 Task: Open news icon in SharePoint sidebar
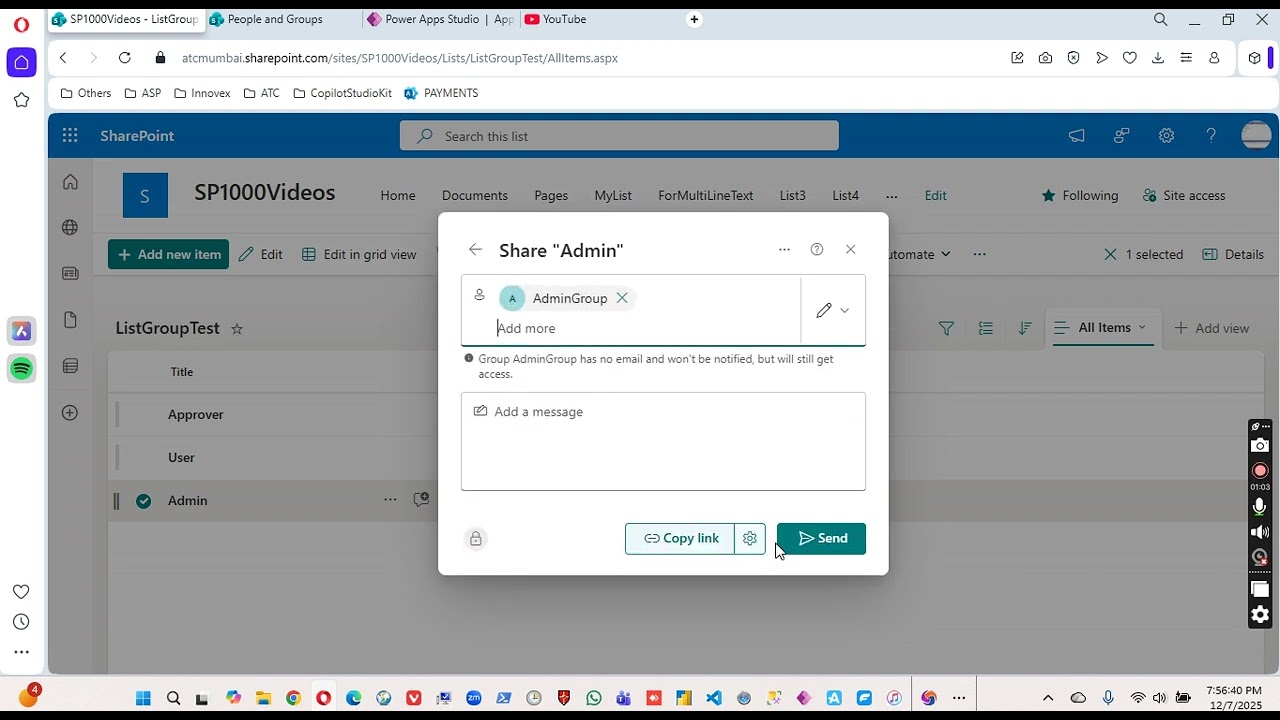point(70,273)
